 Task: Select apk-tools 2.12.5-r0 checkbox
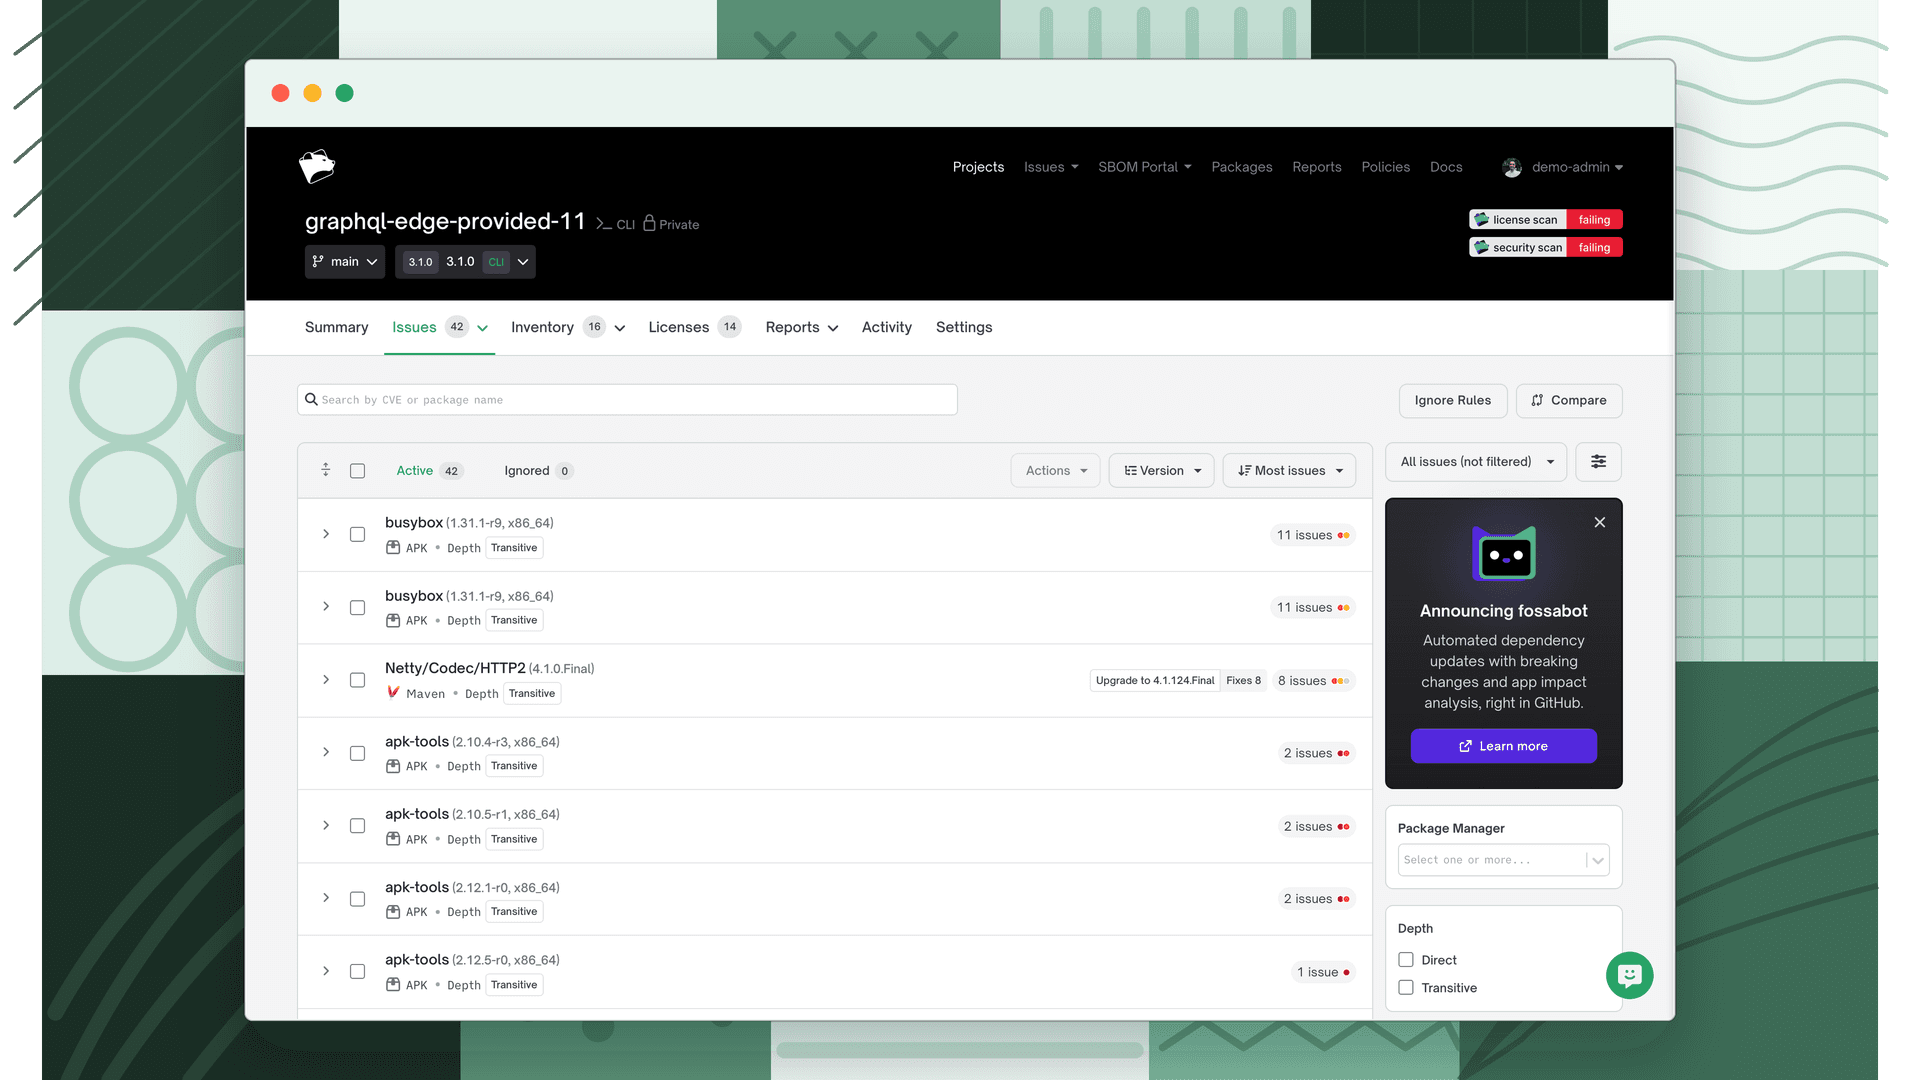[357, 971]
